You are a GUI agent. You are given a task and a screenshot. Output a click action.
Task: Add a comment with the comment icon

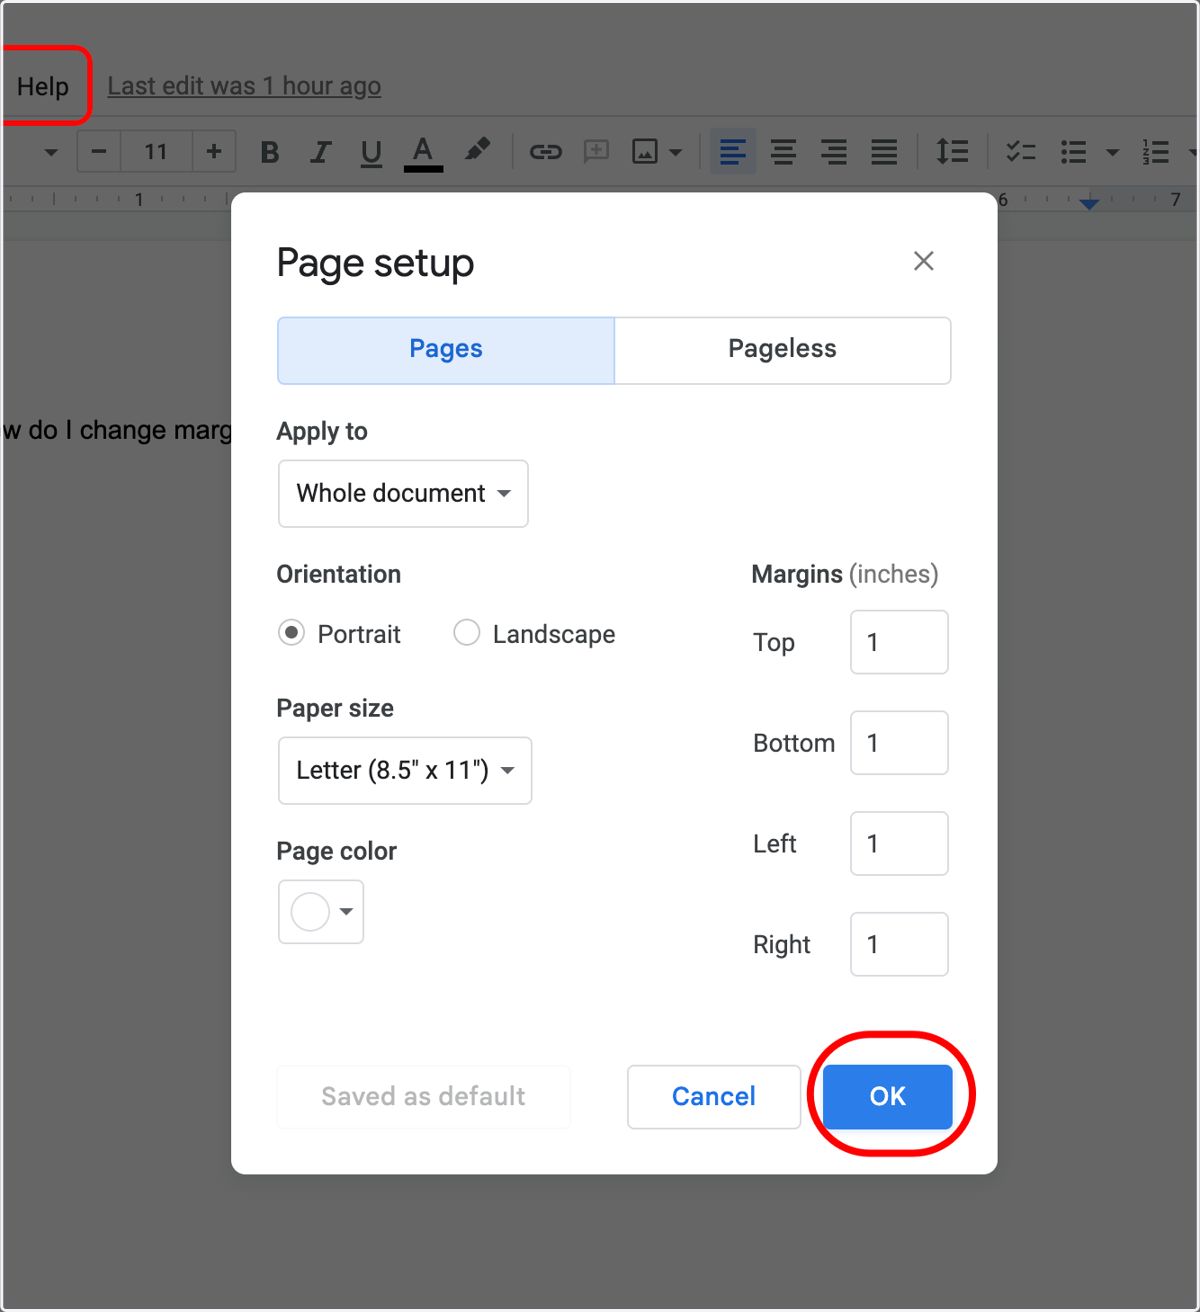(597, 152)
